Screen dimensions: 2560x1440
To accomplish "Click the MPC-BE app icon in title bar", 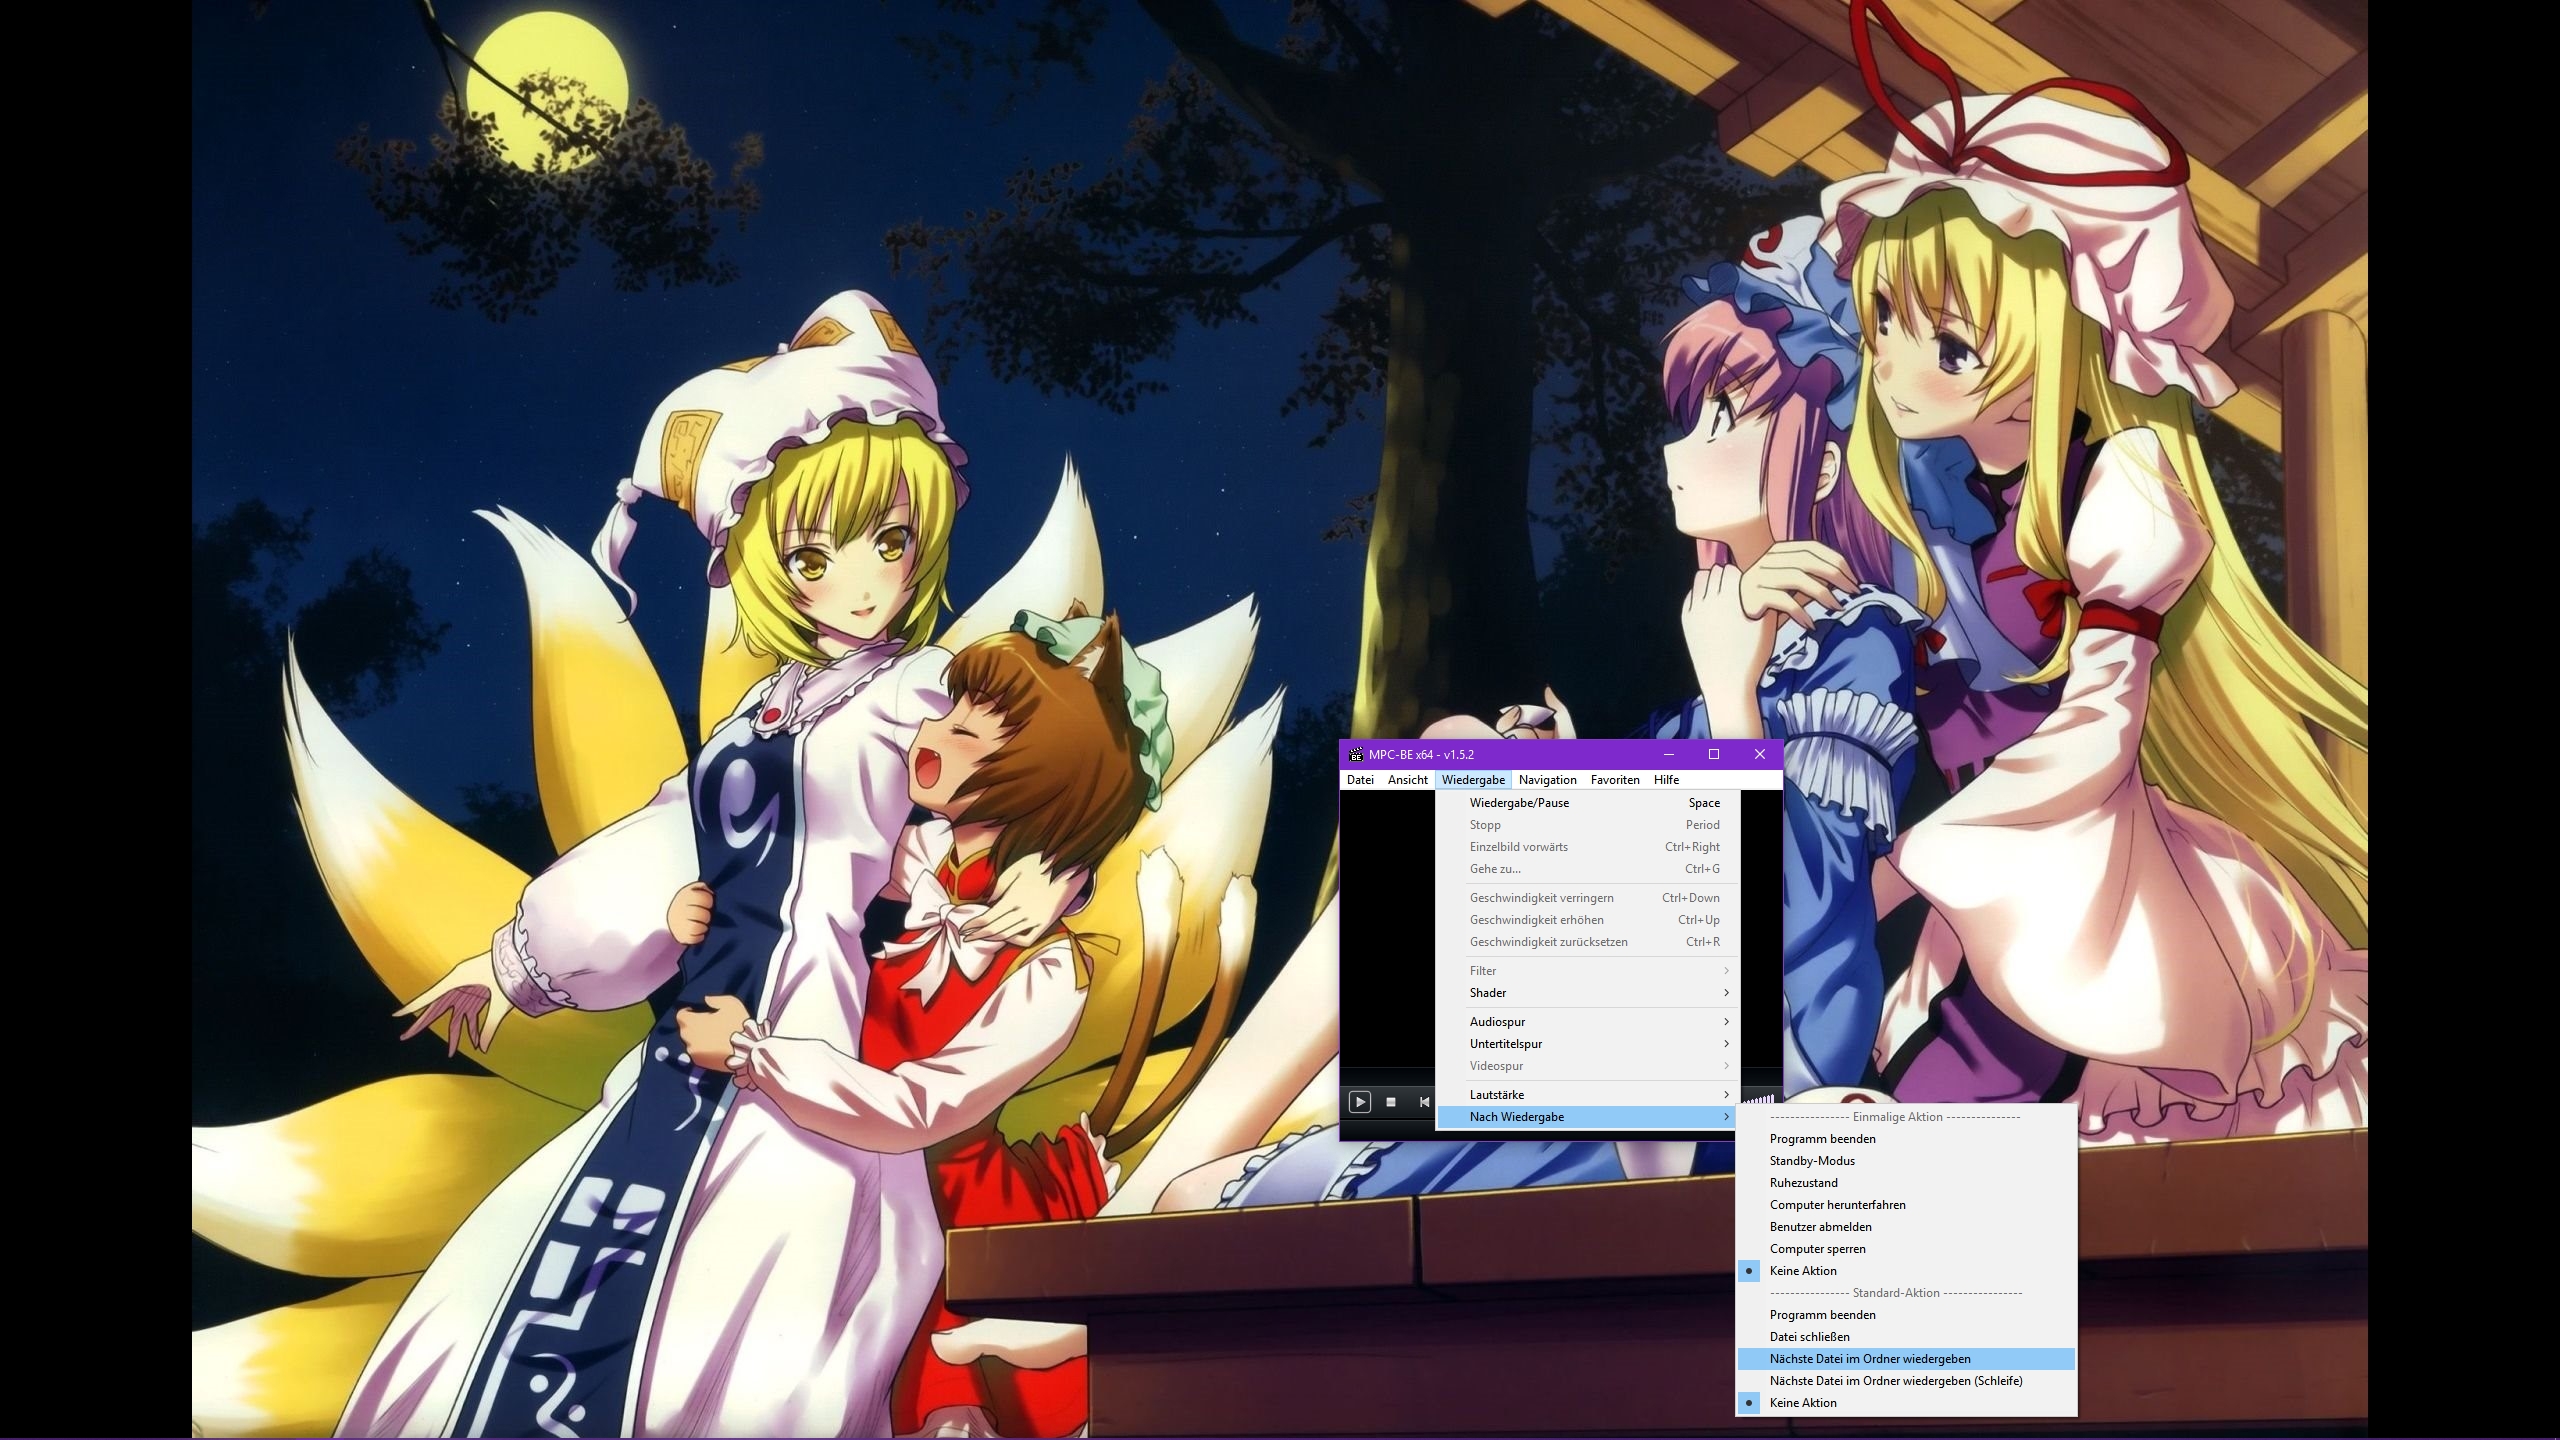I will (x=1356, y=755).
